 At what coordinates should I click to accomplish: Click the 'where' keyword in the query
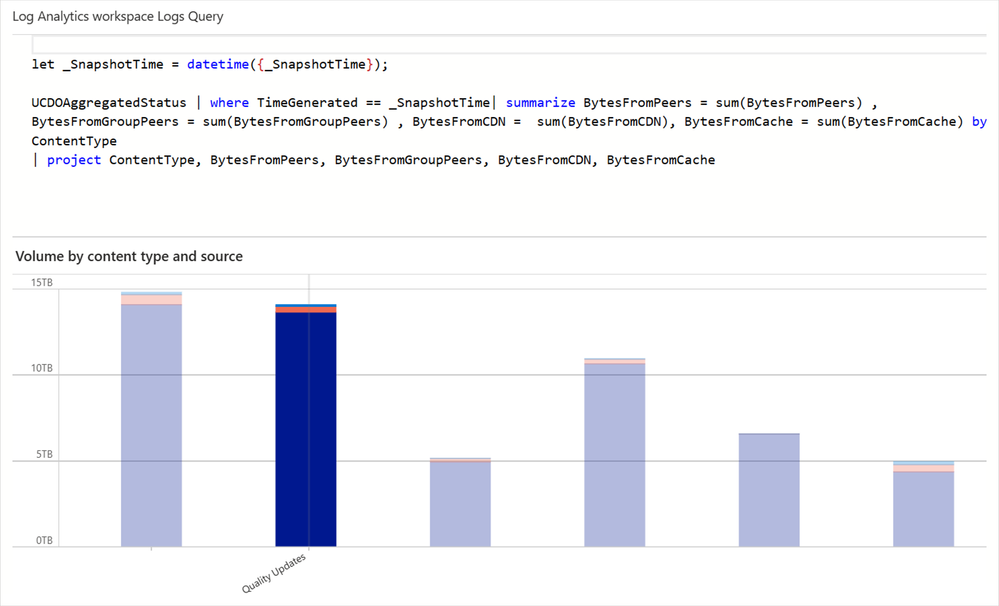coord(229,103)
